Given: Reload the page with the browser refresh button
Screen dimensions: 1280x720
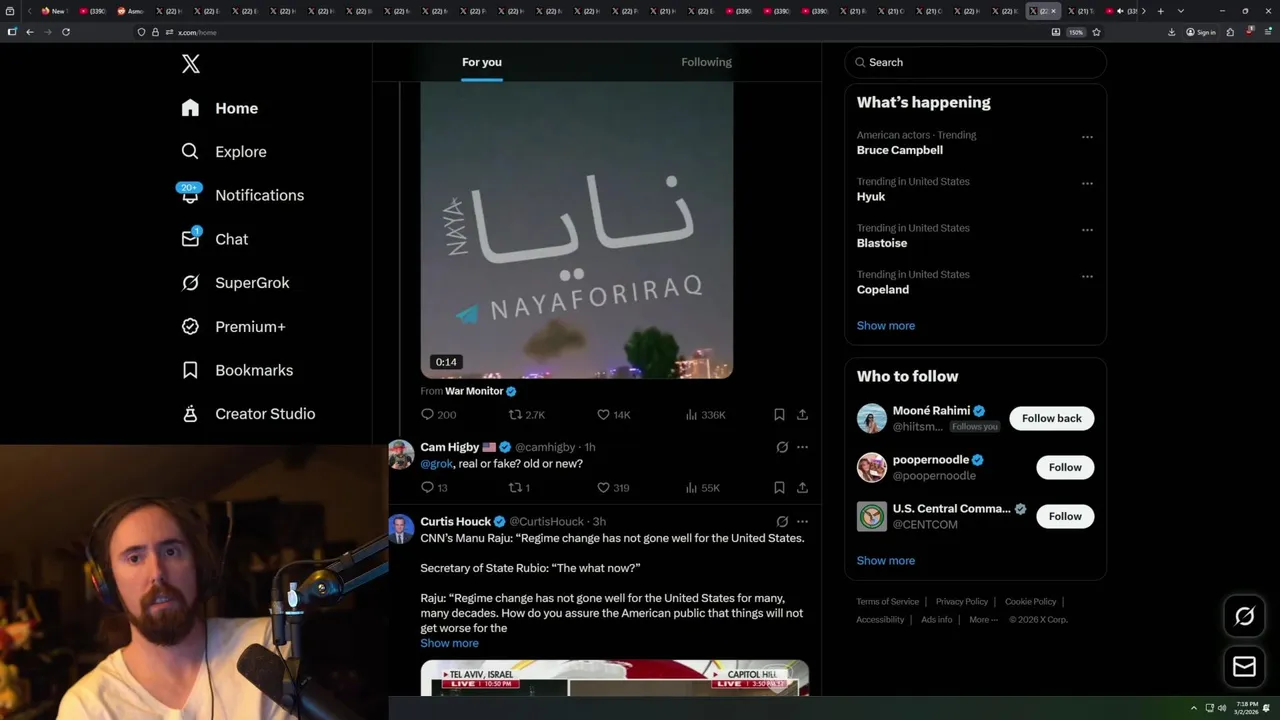Looking at the screenshot, I should tap(66, 32).
